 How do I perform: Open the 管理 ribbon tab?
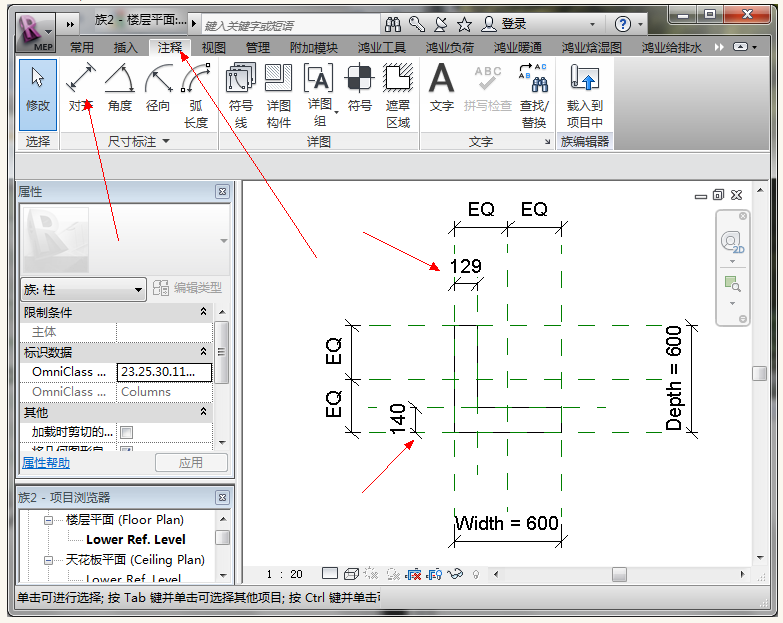coord(258,47)
